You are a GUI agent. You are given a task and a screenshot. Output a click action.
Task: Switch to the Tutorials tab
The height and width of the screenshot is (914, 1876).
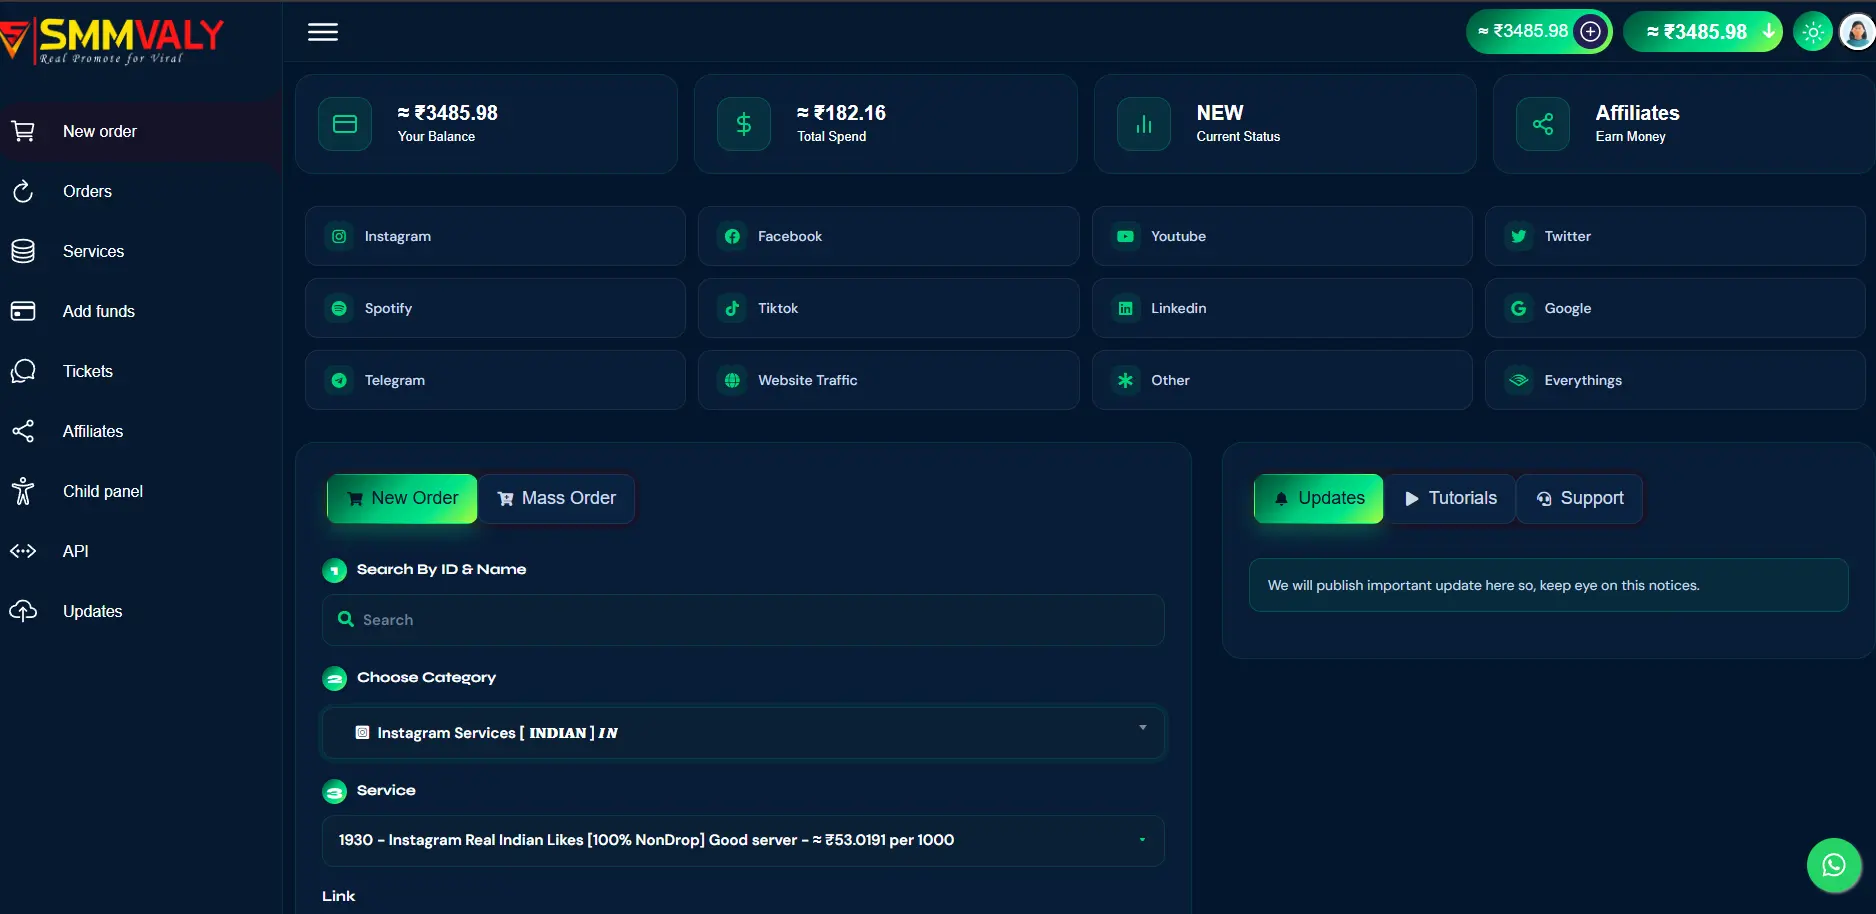(x=1450, y=498)
